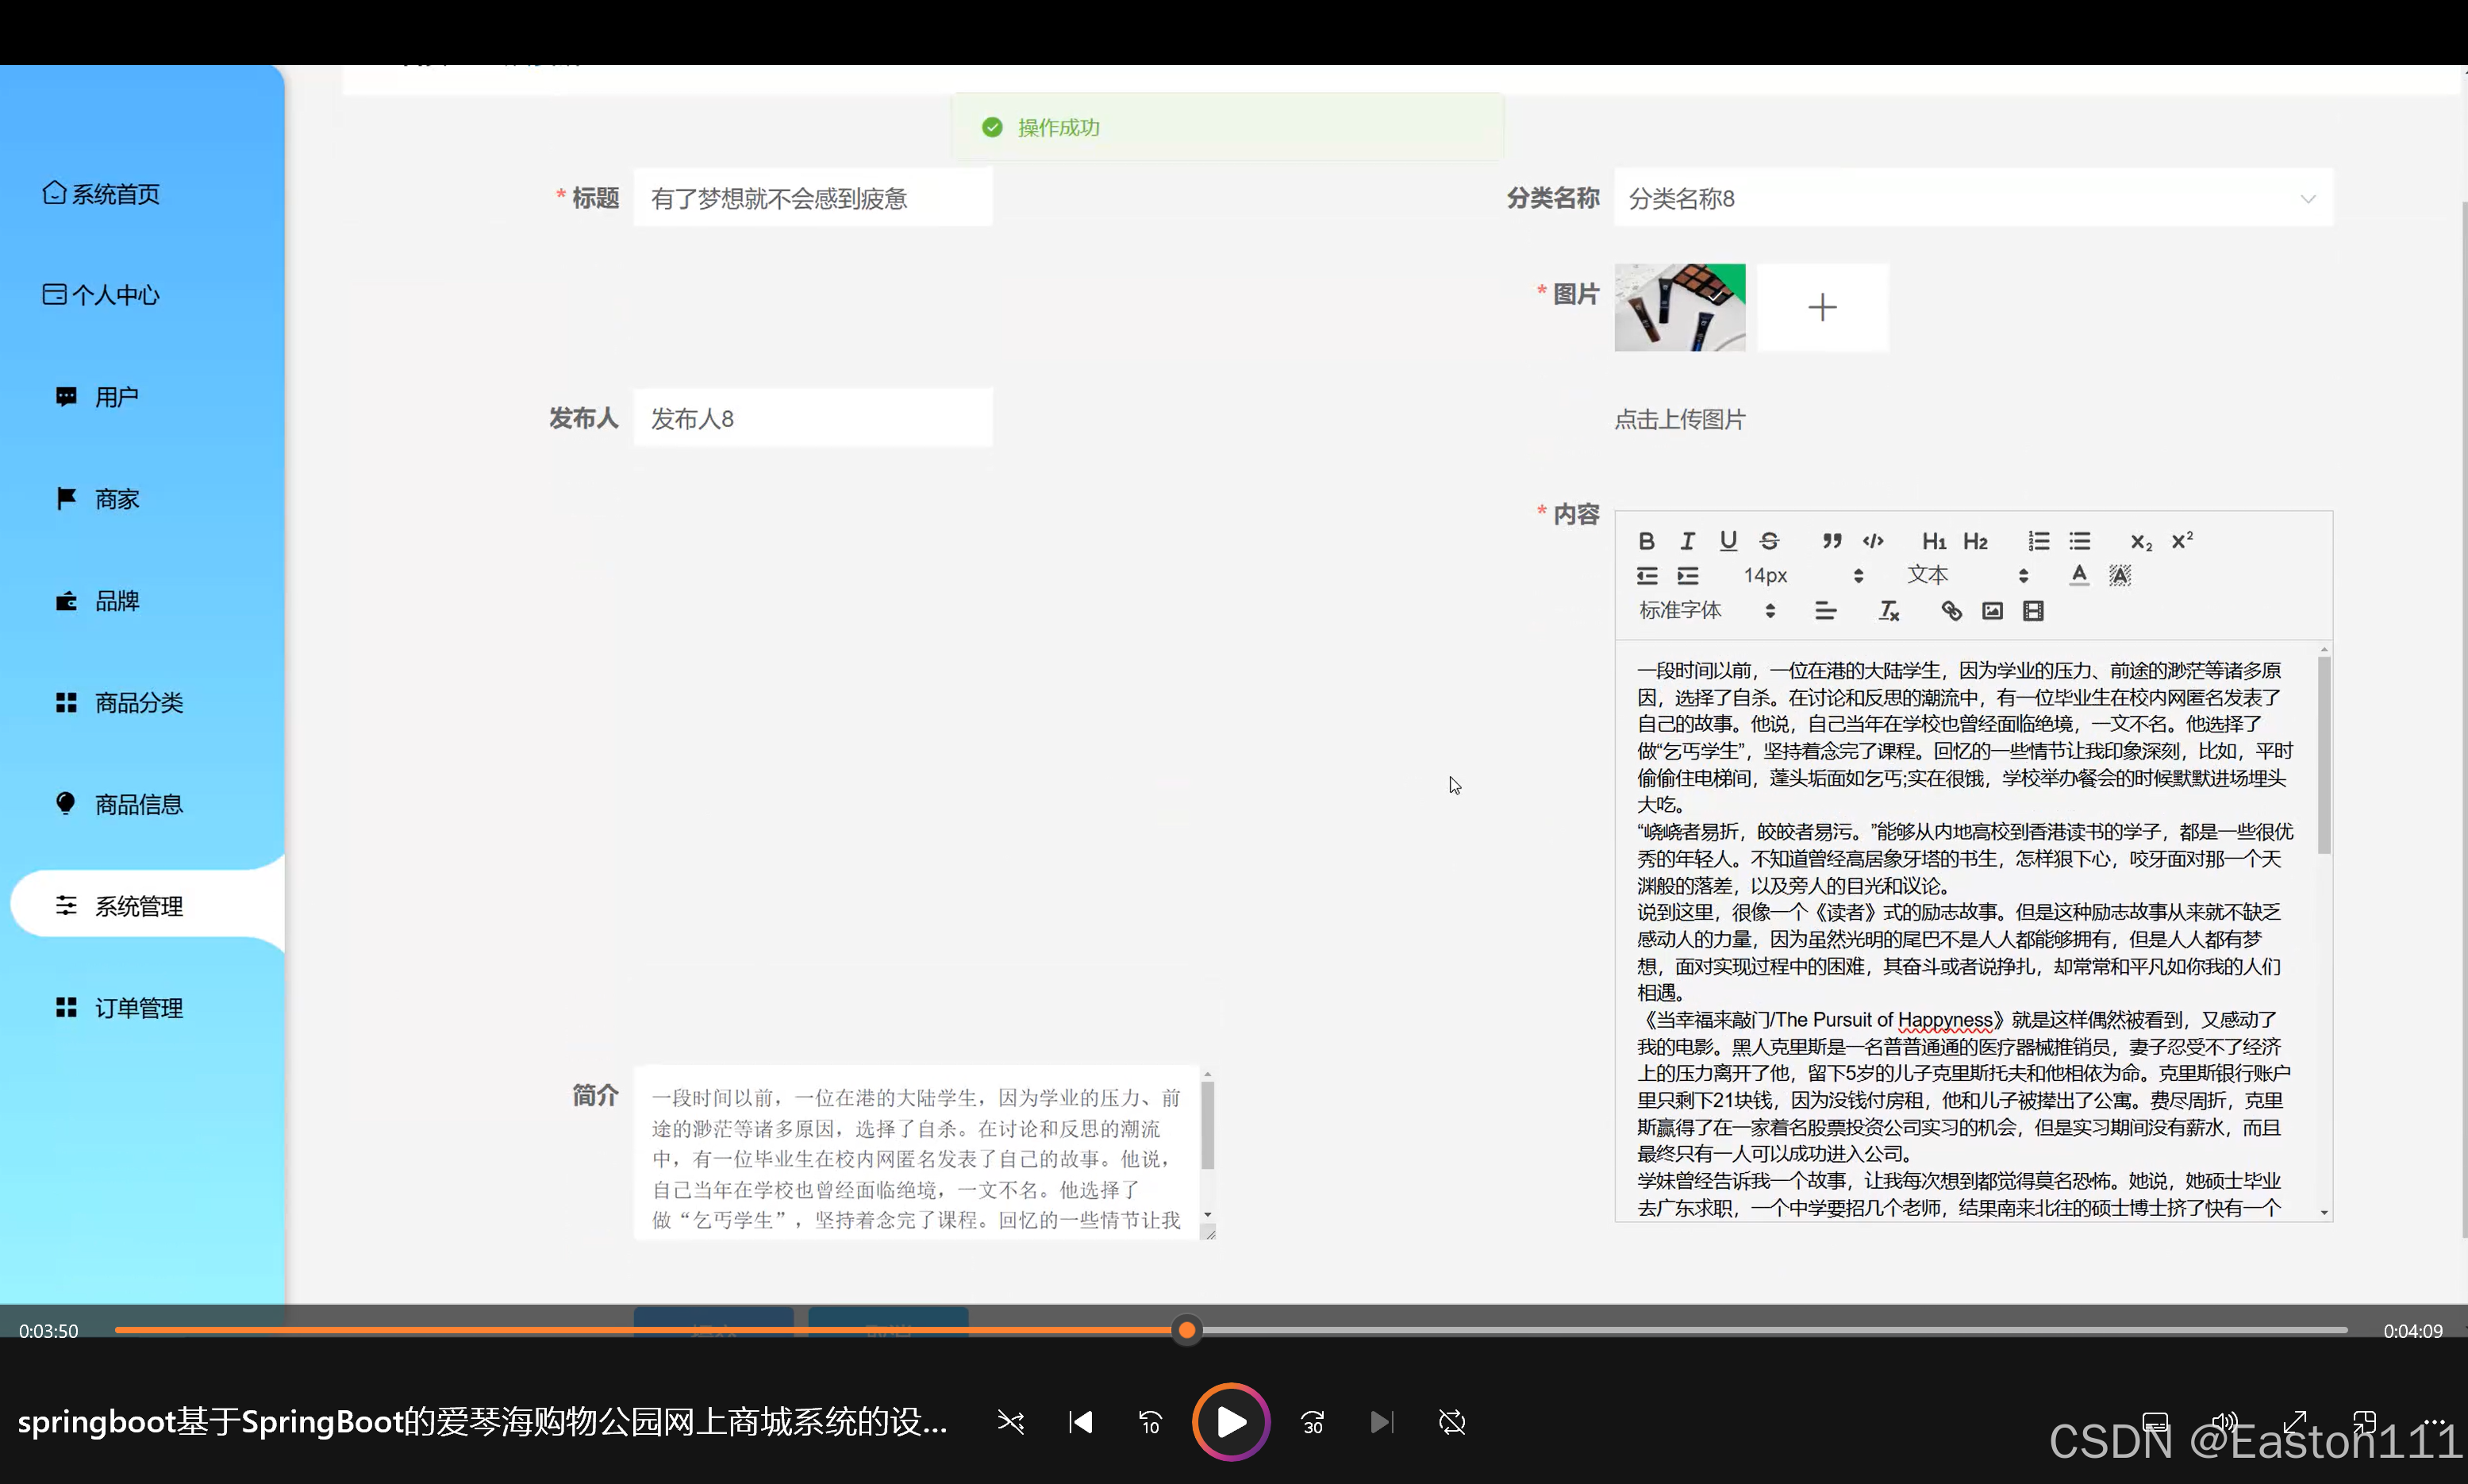Image resolution: width=2468 pixels, height=1484 pixels.
Task: Toggle underline text formatting
Action: [x=1728, y=541]
